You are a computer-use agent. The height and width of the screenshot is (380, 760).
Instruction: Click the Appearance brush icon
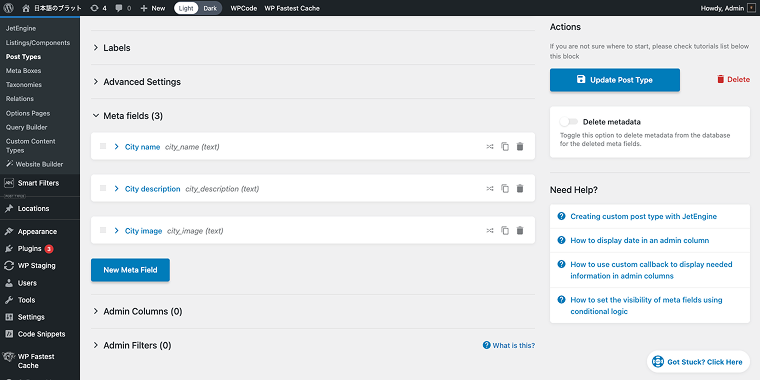point(8,231)
